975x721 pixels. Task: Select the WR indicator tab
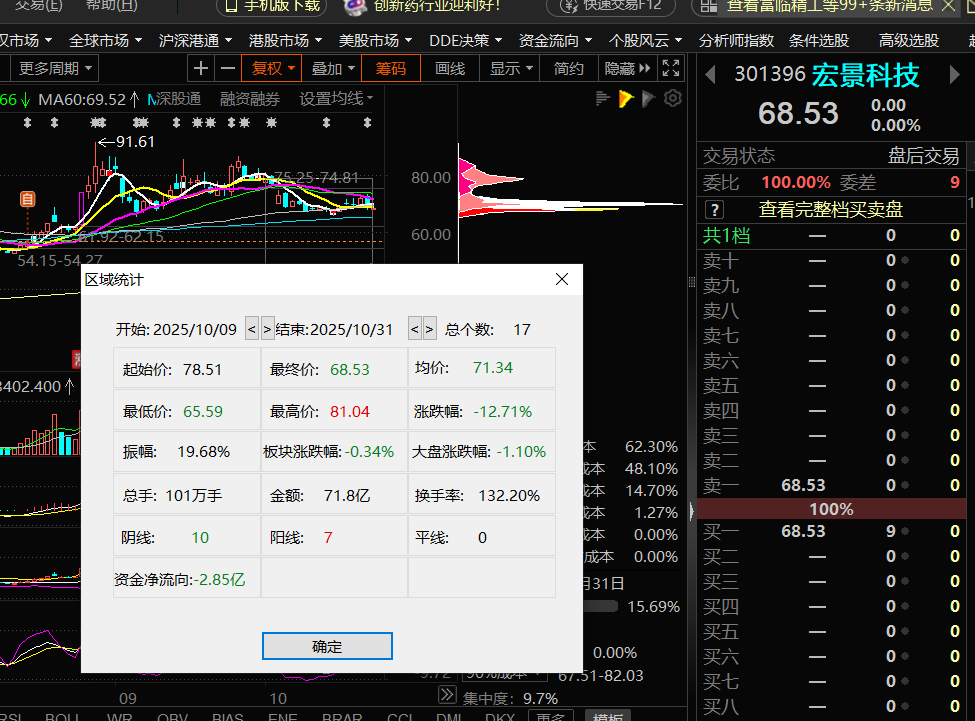[x=119, y=715]
